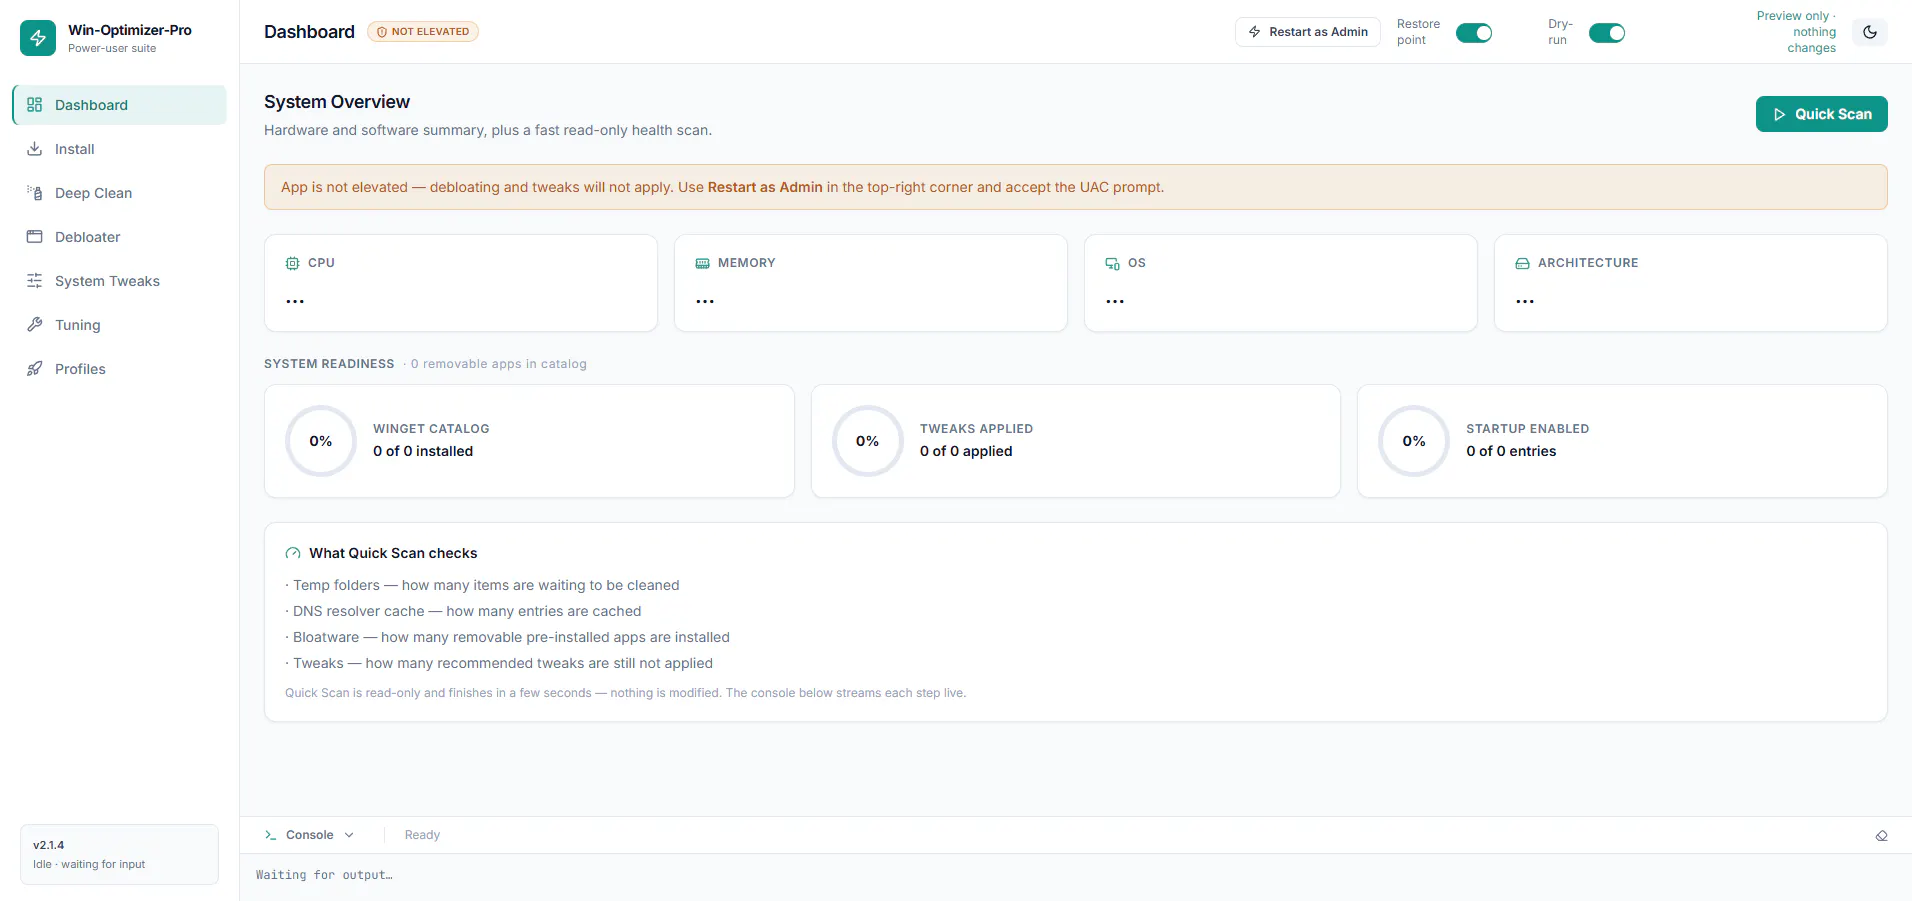Click the Profiles rocket icon

click(34, 369)
